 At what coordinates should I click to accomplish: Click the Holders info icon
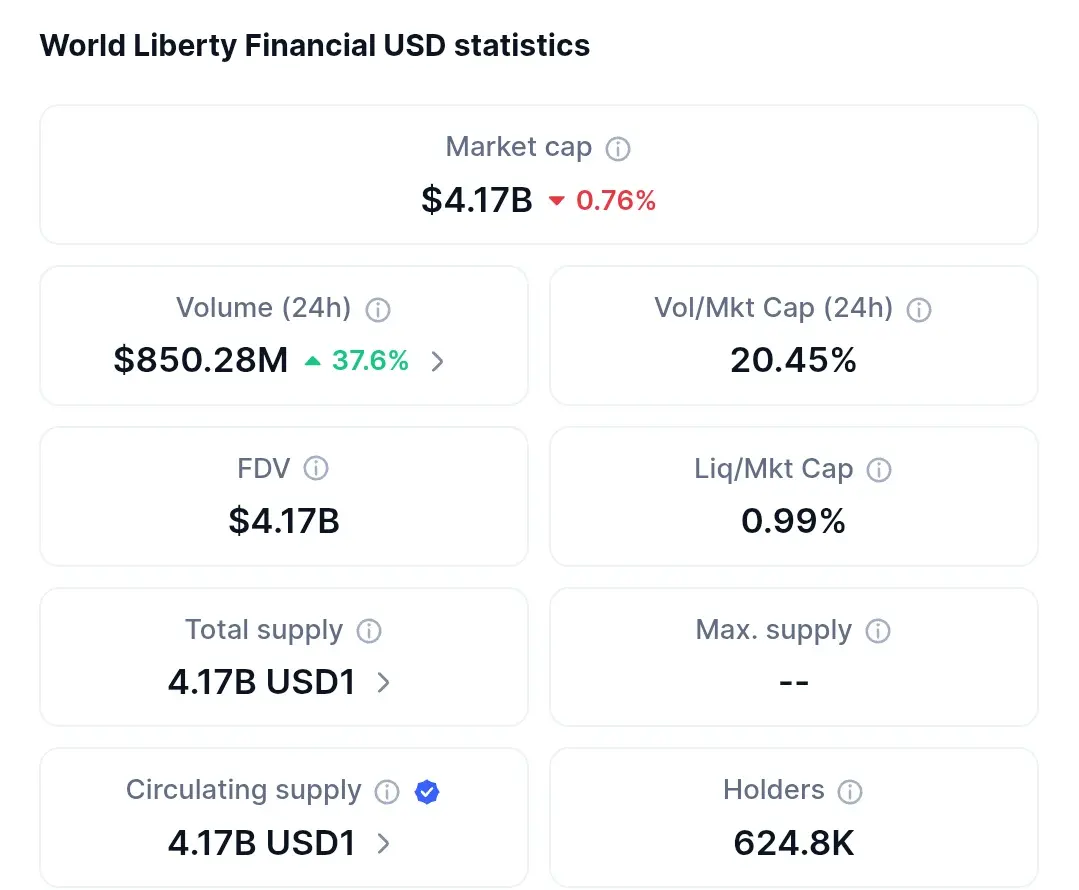point(849,792)
